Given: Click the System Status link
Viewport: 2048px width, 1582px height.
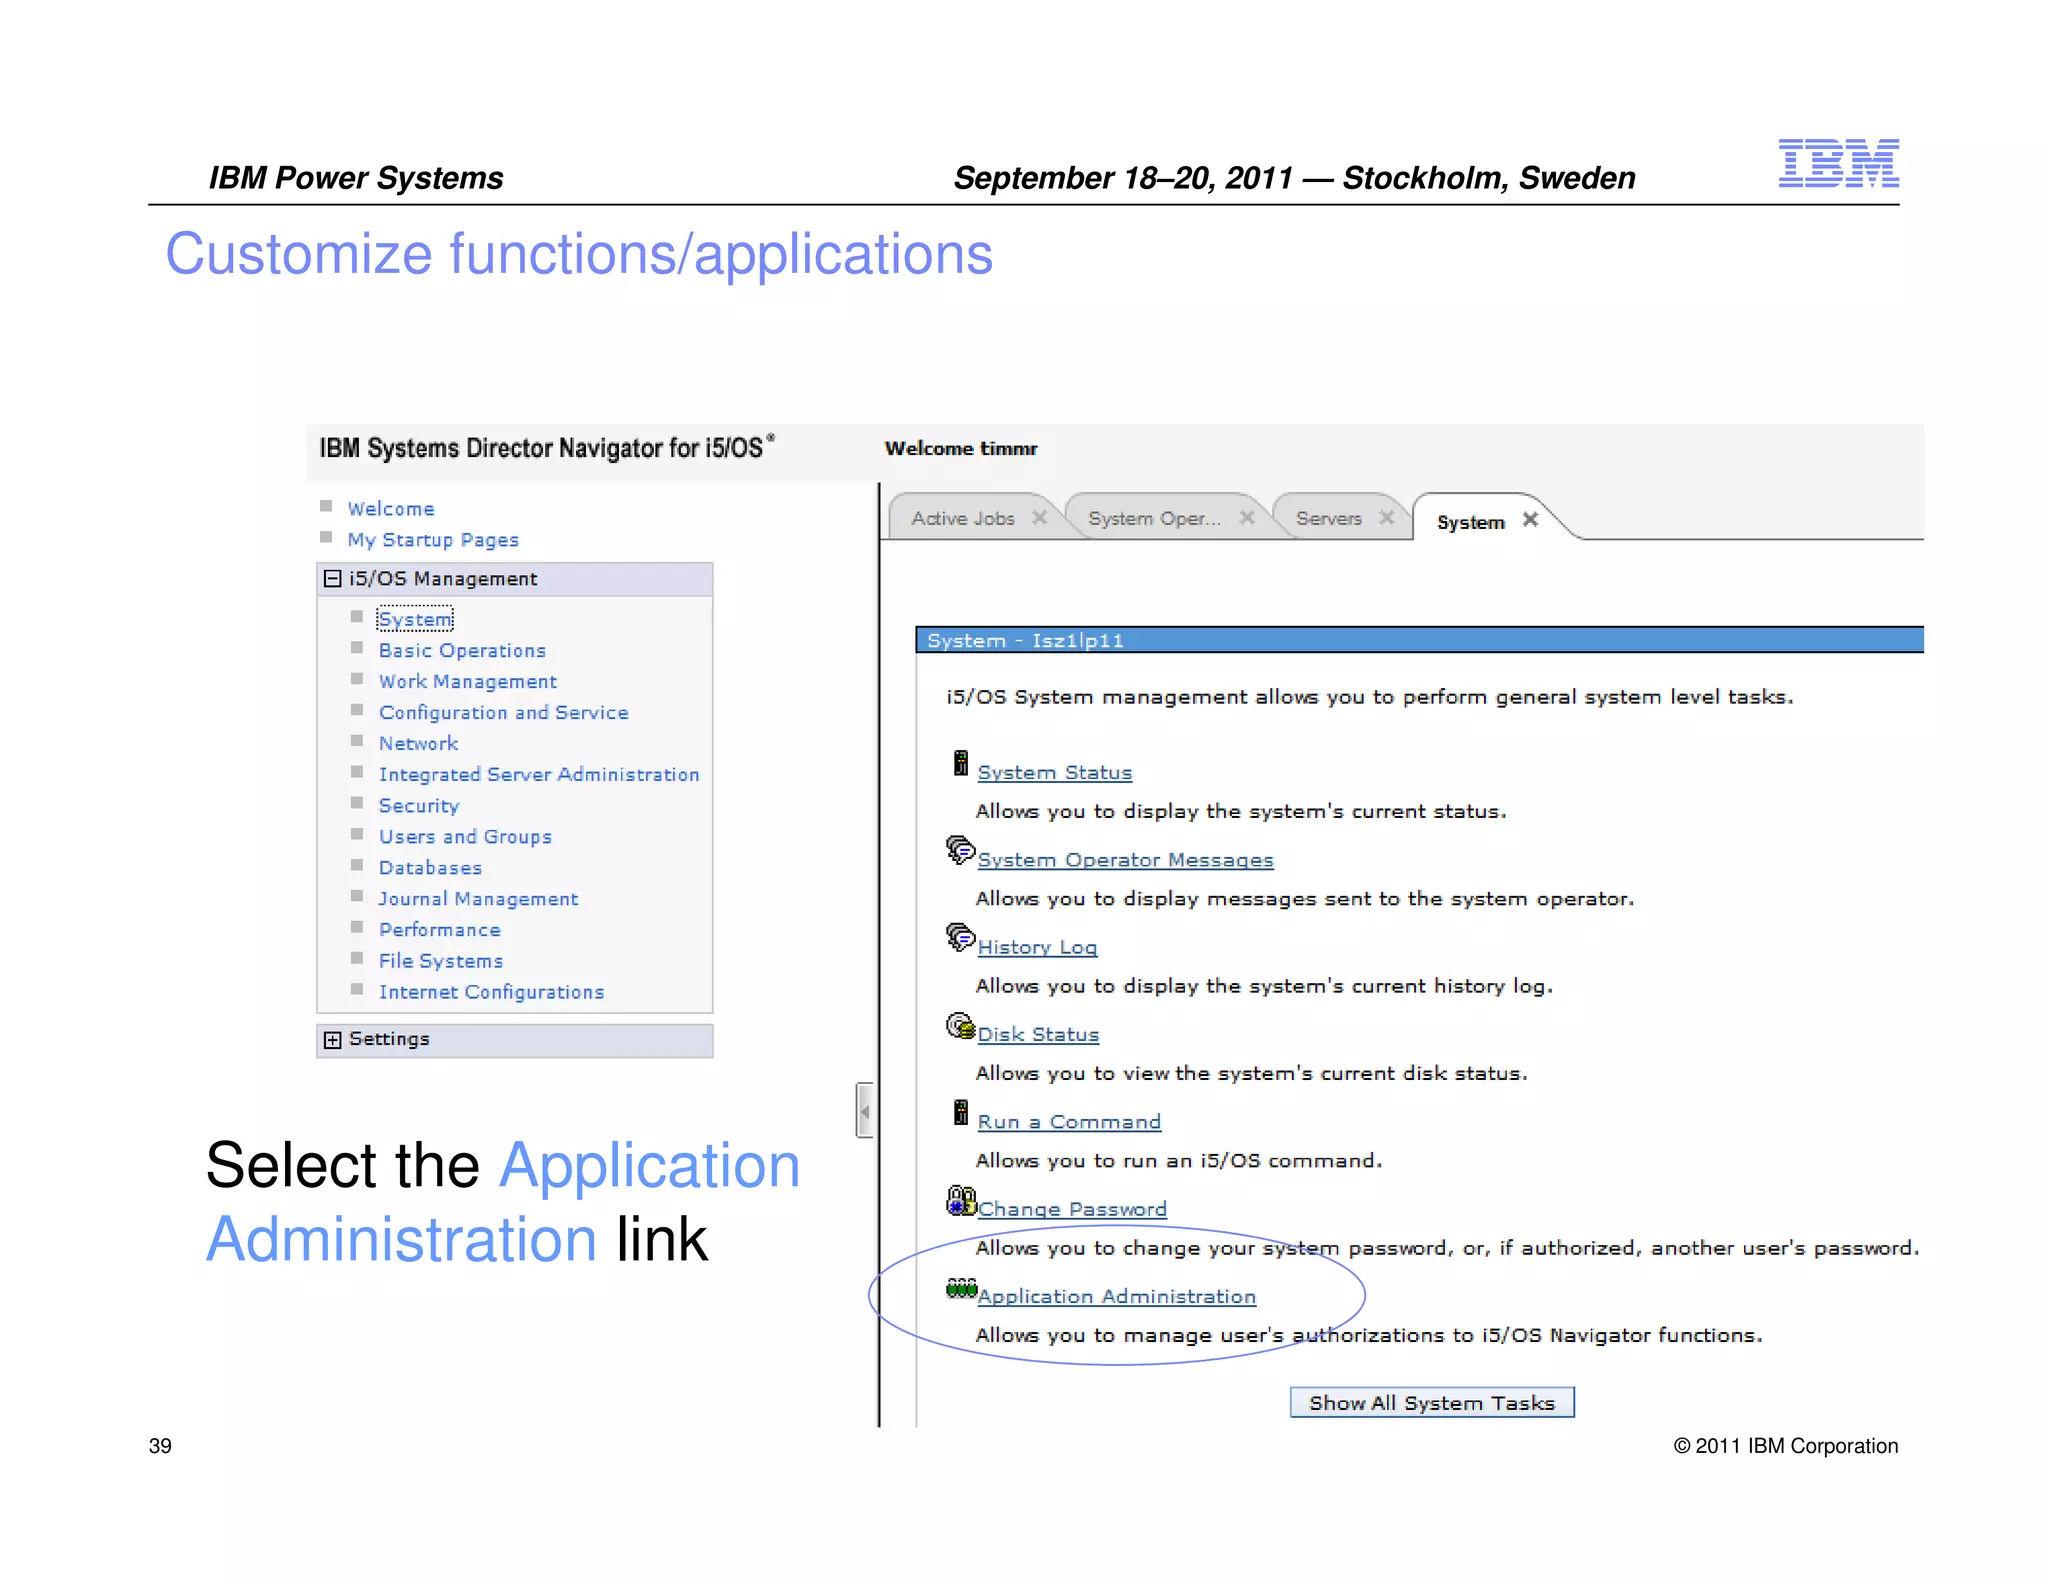Looking at the screenshot, I should 1055,773.
